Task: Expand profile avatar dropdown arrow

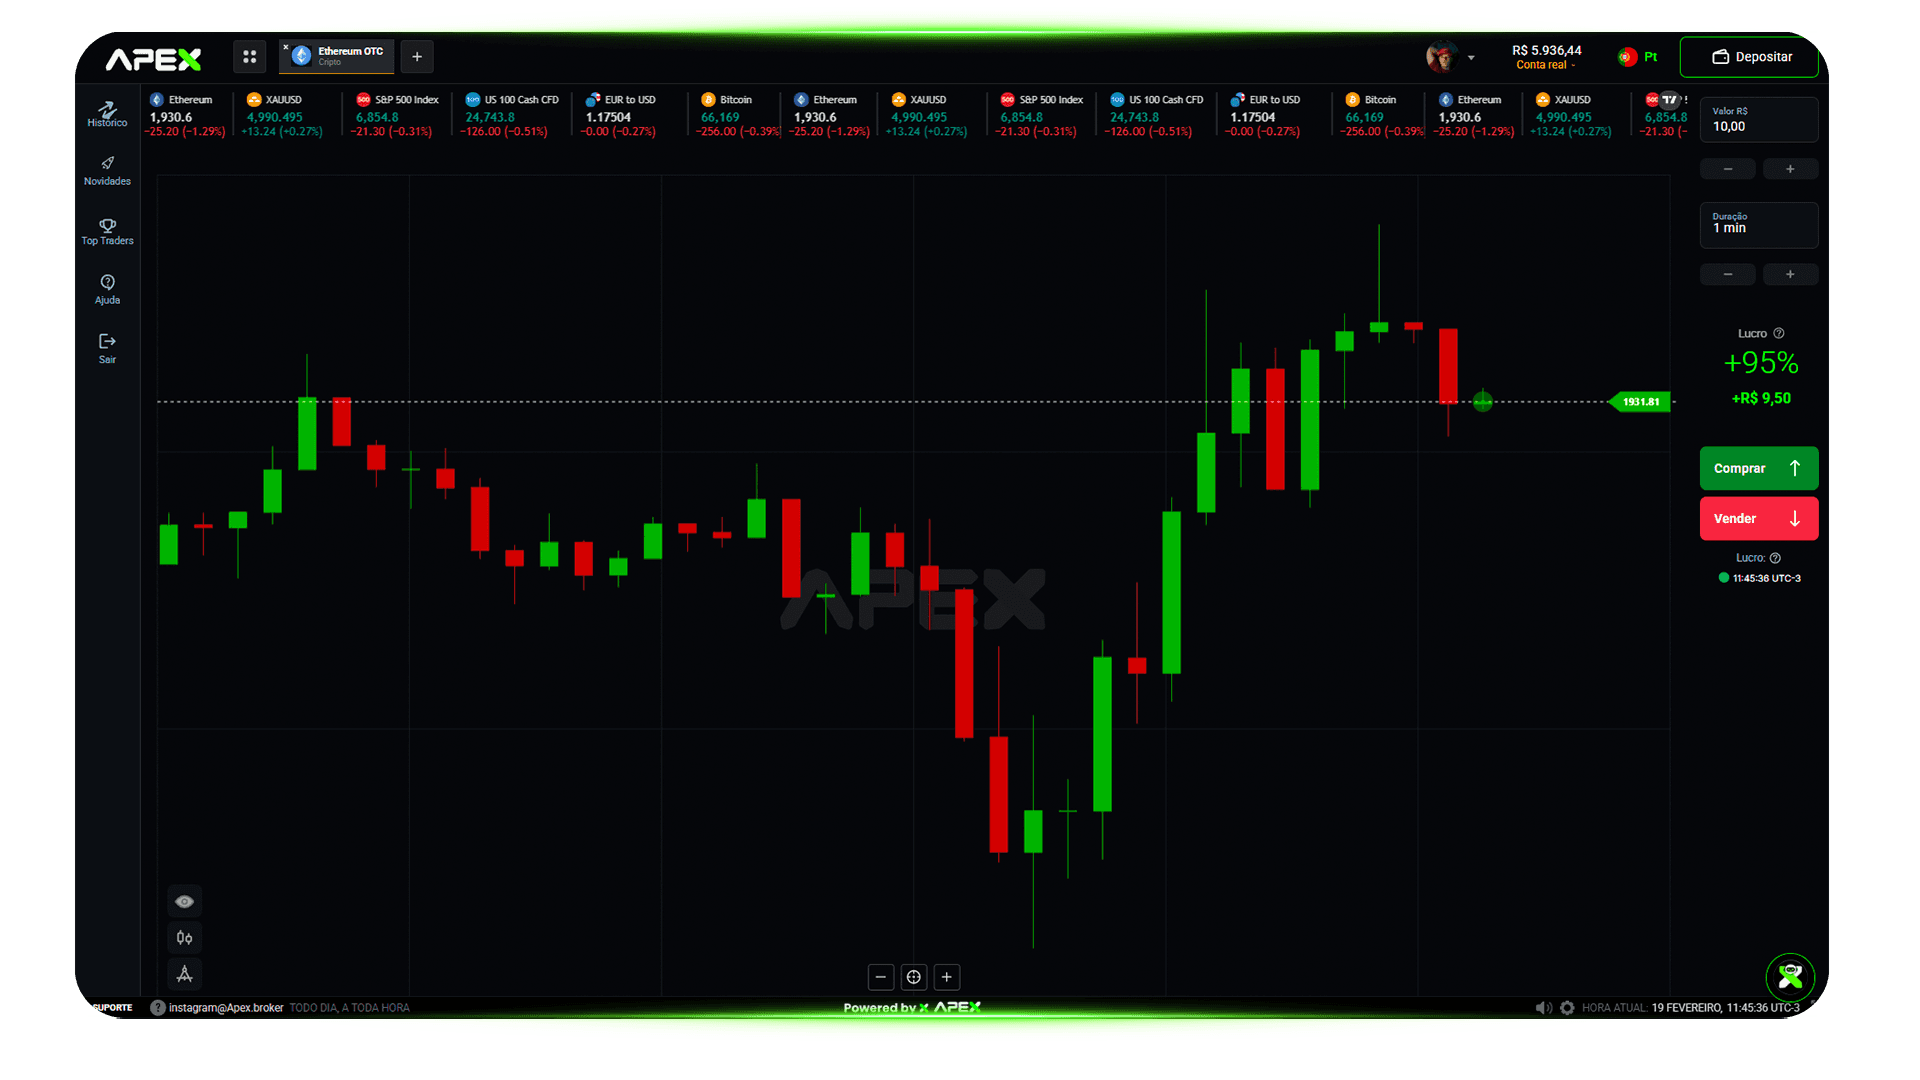Action: (1471, 58)
